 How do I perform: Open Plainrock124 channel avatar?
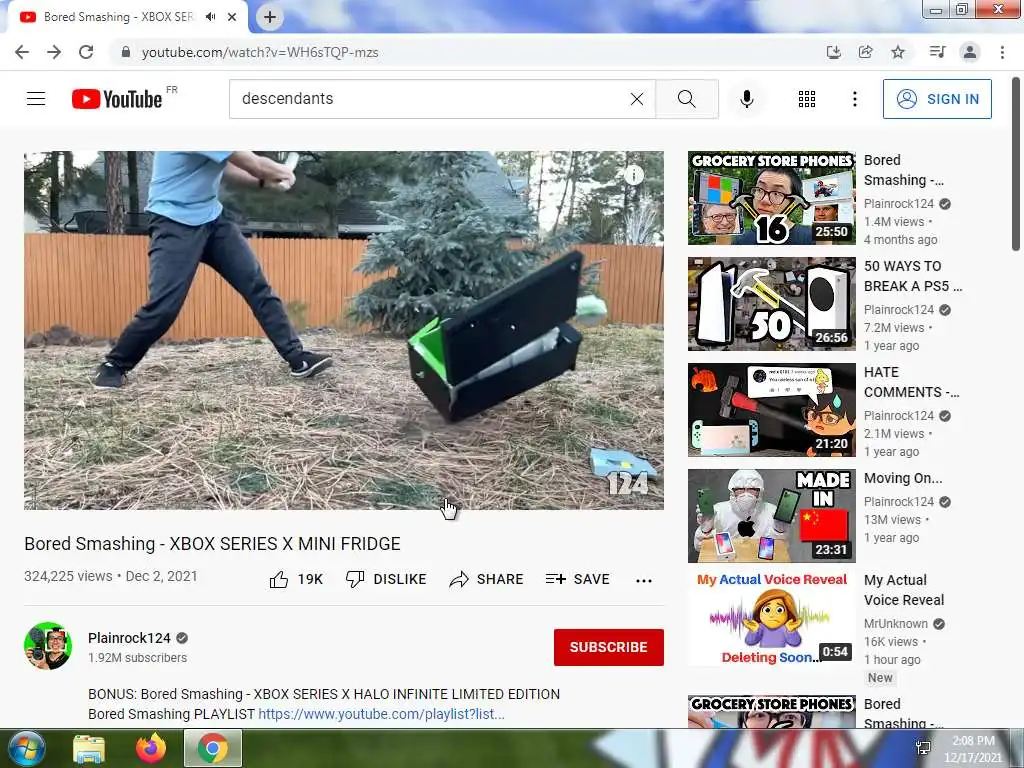(x=48, y=646)
